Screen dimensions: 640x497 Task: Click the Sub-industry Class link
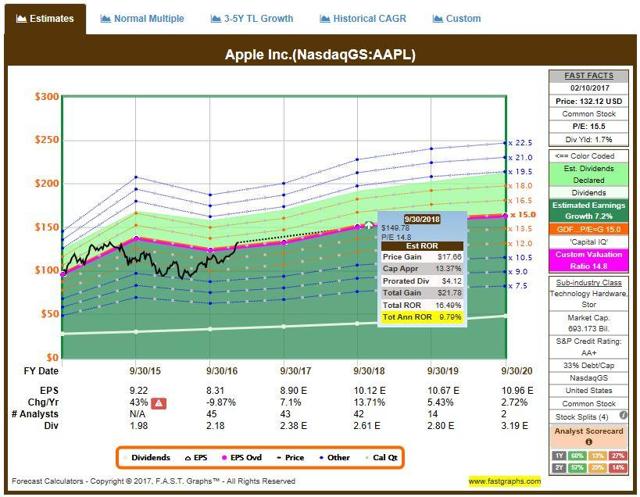(589, 283)
